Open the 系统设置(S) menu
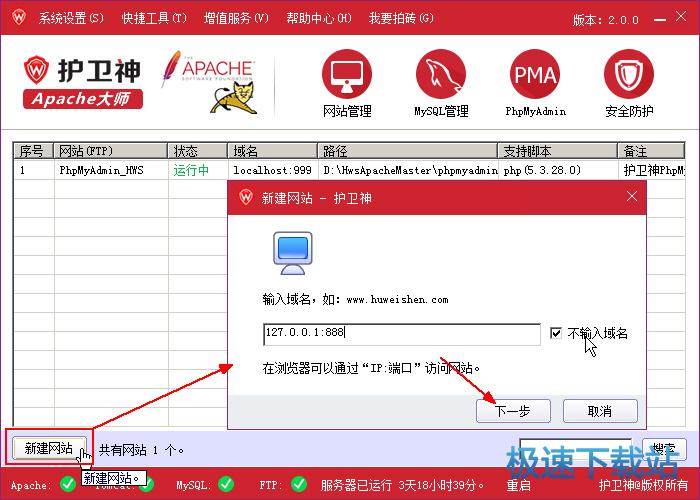Screen dimensions: 700x500 (x=71, y=18)
